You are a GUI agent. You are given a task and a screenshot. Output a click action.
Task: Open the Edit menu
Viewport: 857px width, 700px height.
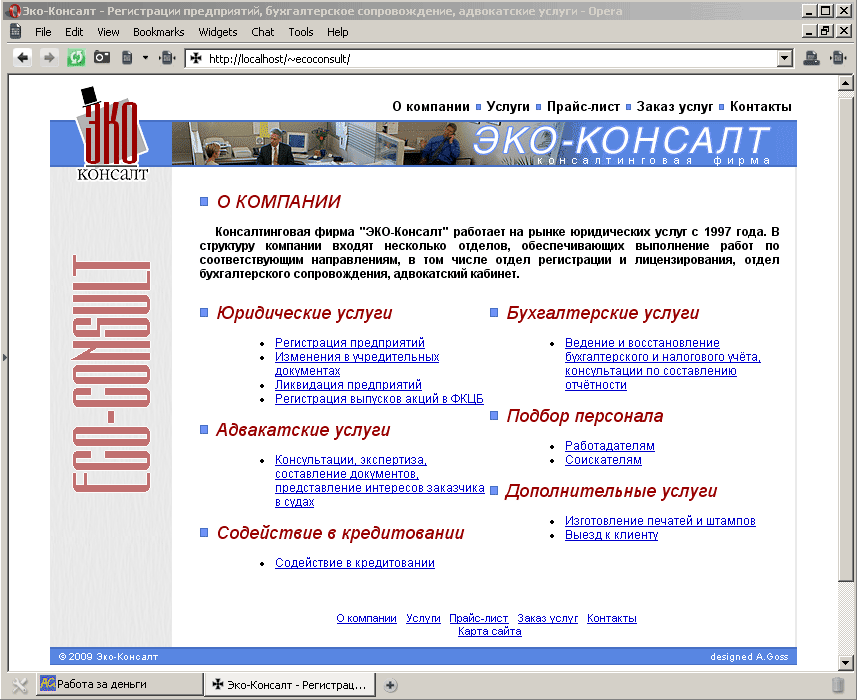(74, 32)
